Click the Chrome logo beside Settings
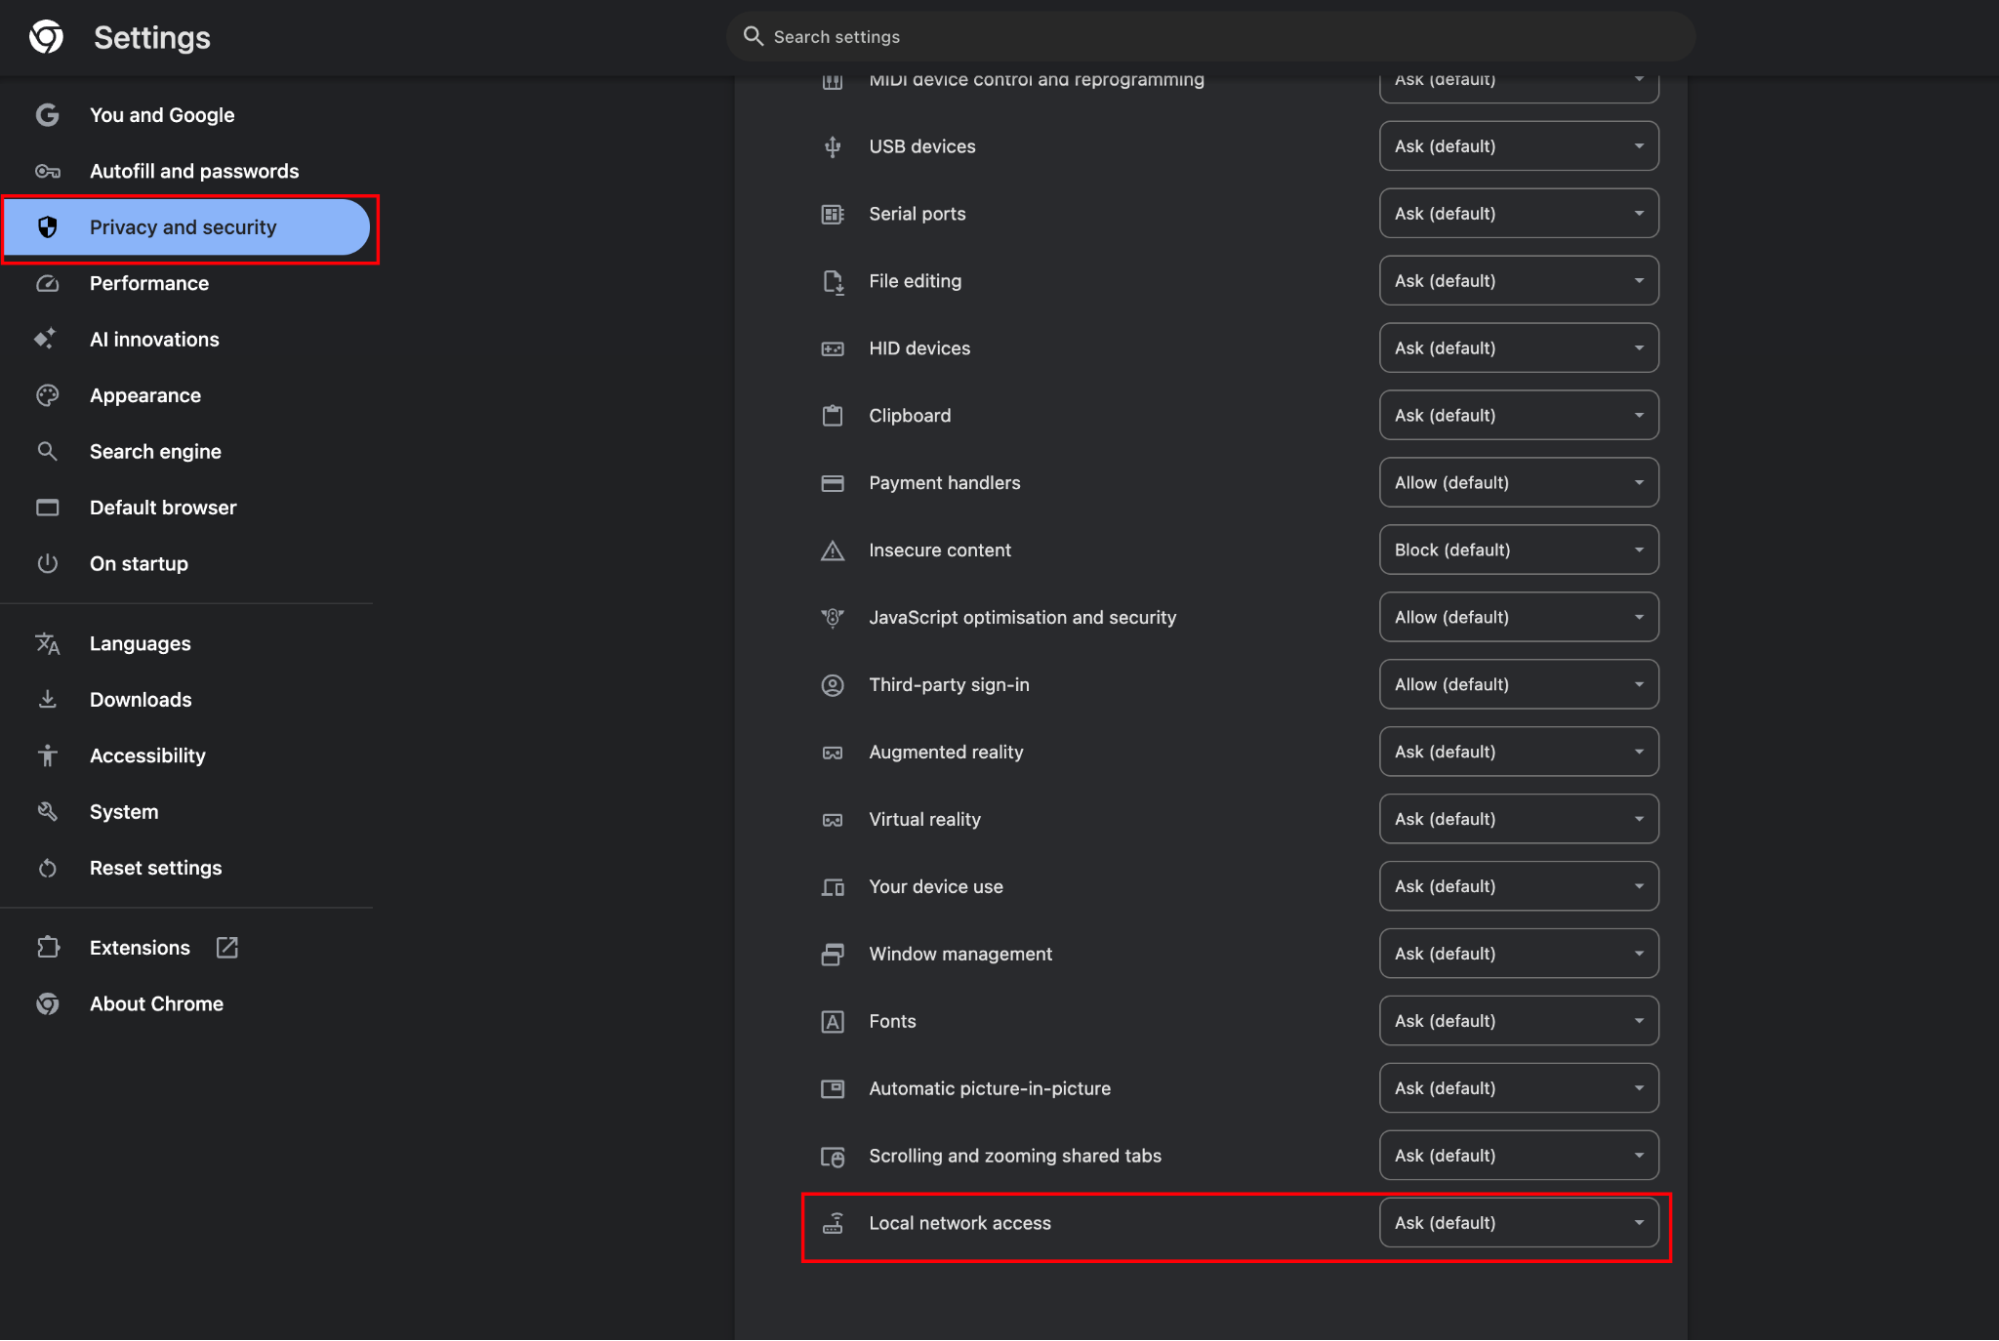1999x1341 pixels. [x=46, y=37]
